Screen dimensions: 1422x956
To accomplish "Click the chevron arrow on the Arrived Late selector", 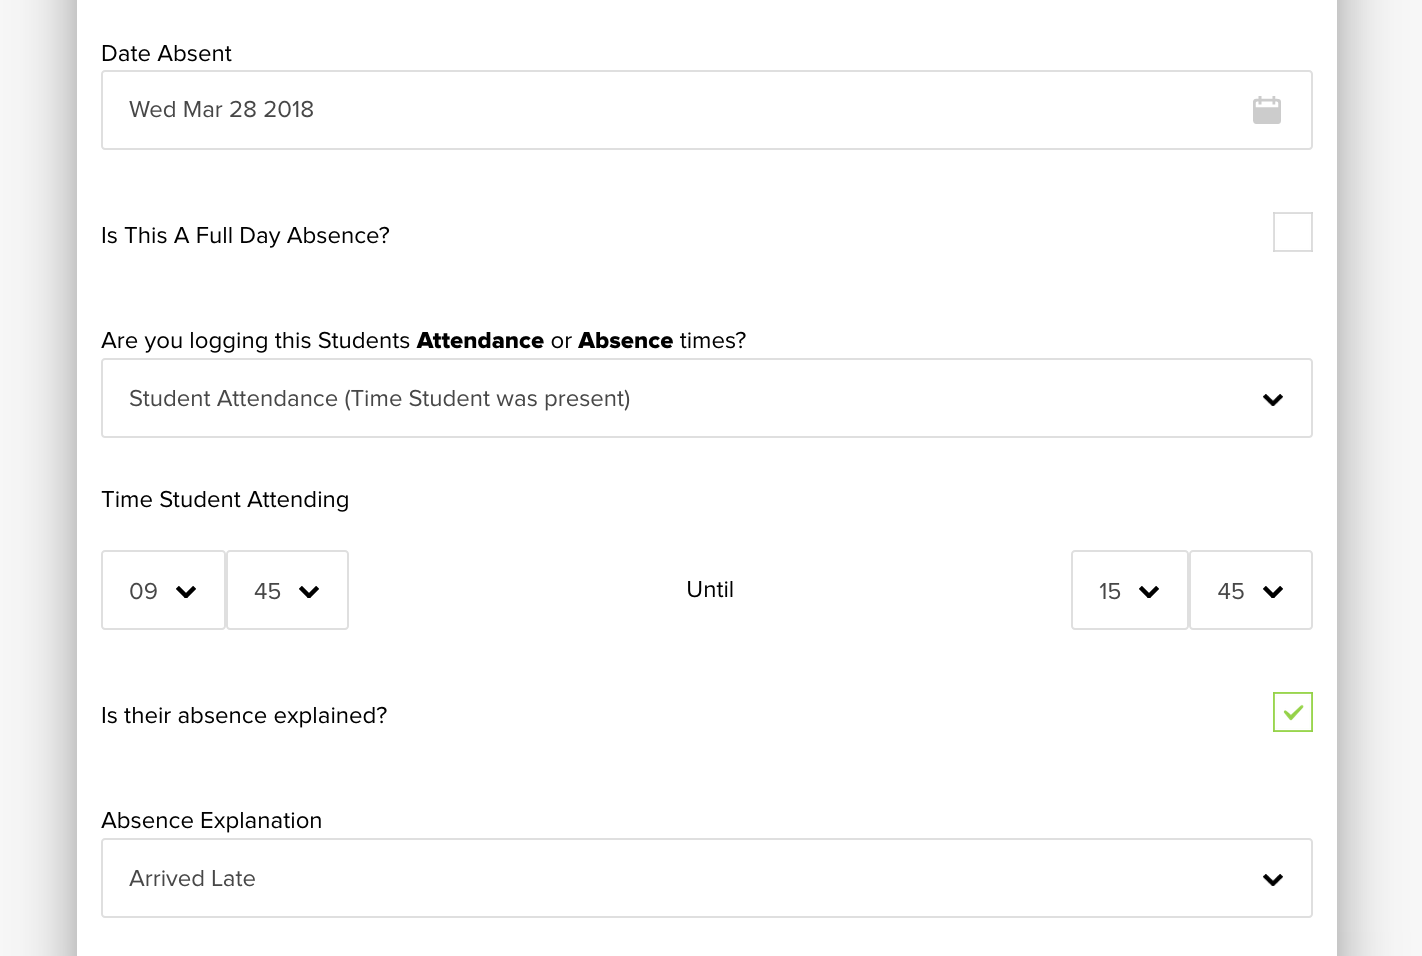I will (1272, 880).
